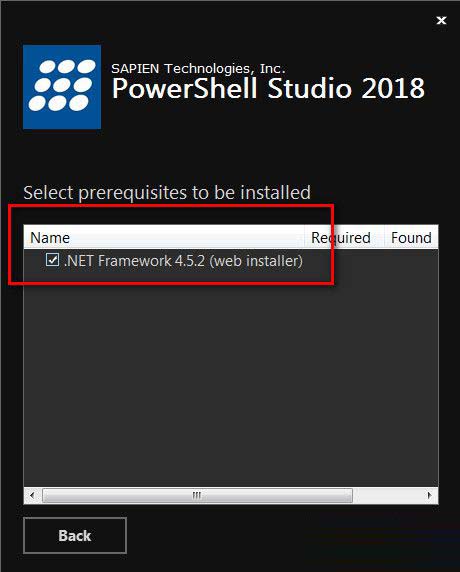Click the SAPIEN Technologies, Inc. text
Image resolution: width=460 pixels, height=572 pixels.
pyautogui.click(x=198, y=68)
